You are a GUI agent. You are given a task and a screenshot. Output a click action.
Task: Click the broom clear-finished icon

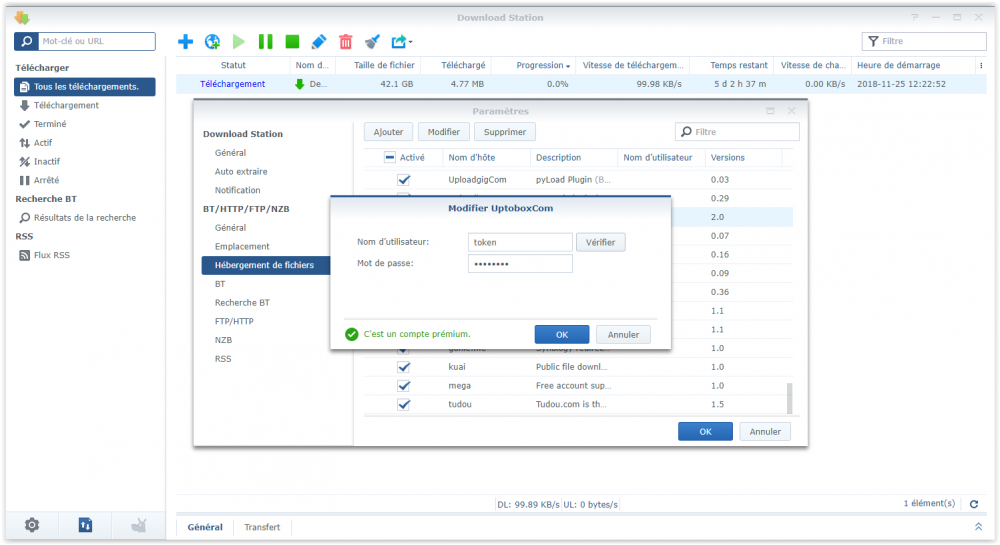(372, 41)
